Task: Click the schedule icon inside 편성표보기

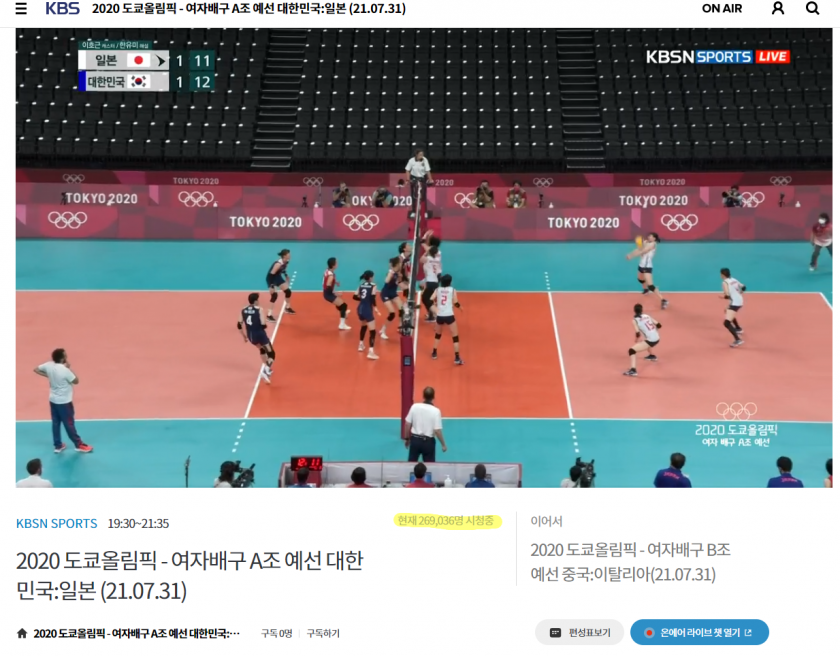Action: pos(556,633)
